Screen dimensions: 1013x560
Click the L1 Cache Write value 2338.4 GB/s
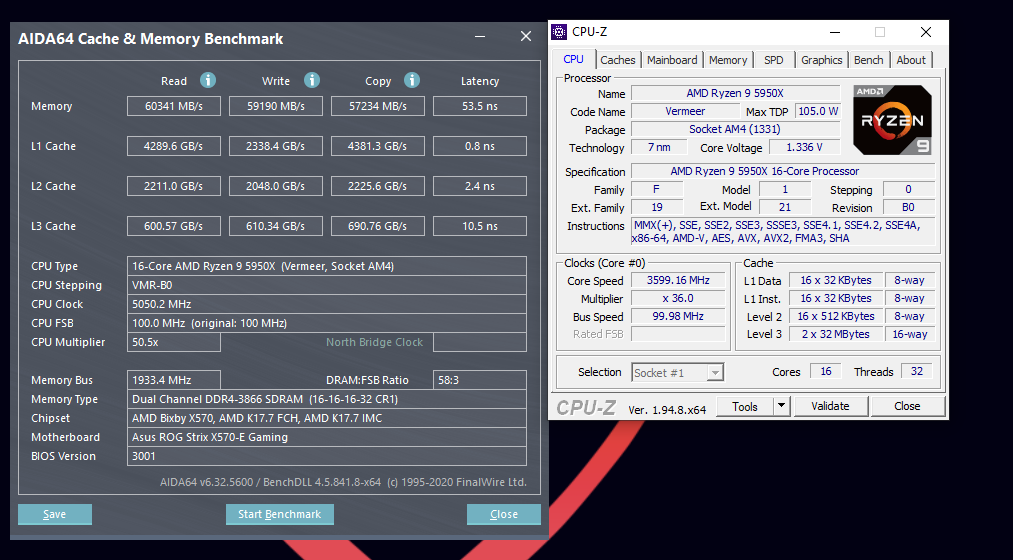tap(276, 146)
